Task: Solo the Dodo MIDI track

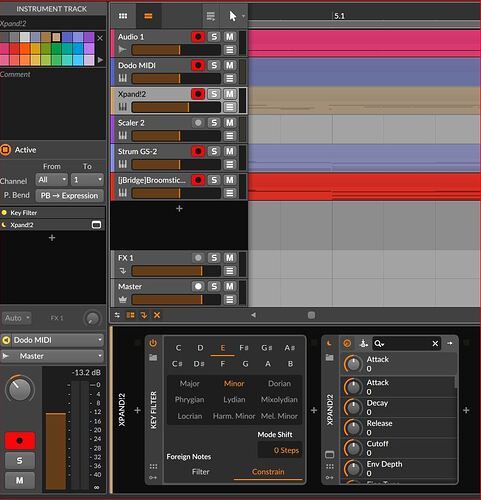Action: click(214, 65)
